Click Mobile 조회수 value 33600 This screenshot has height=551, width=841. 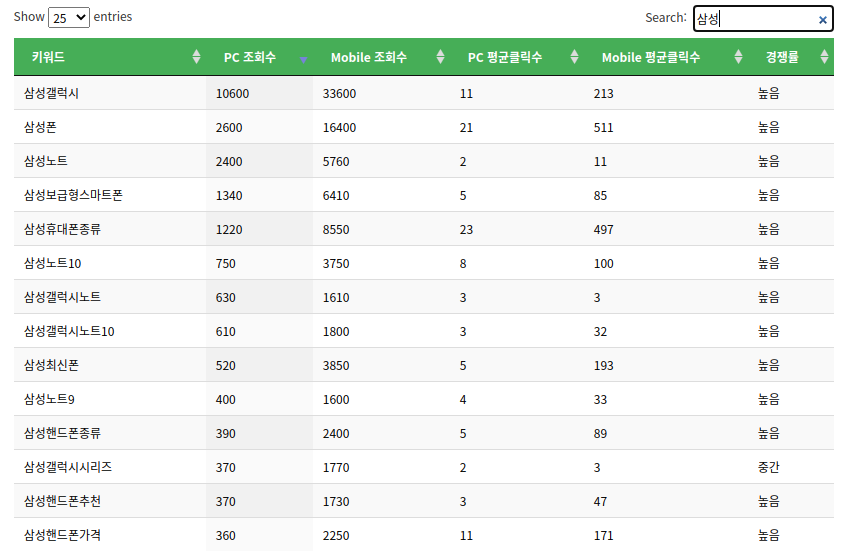pyautogui.click(x=339, y=93)
